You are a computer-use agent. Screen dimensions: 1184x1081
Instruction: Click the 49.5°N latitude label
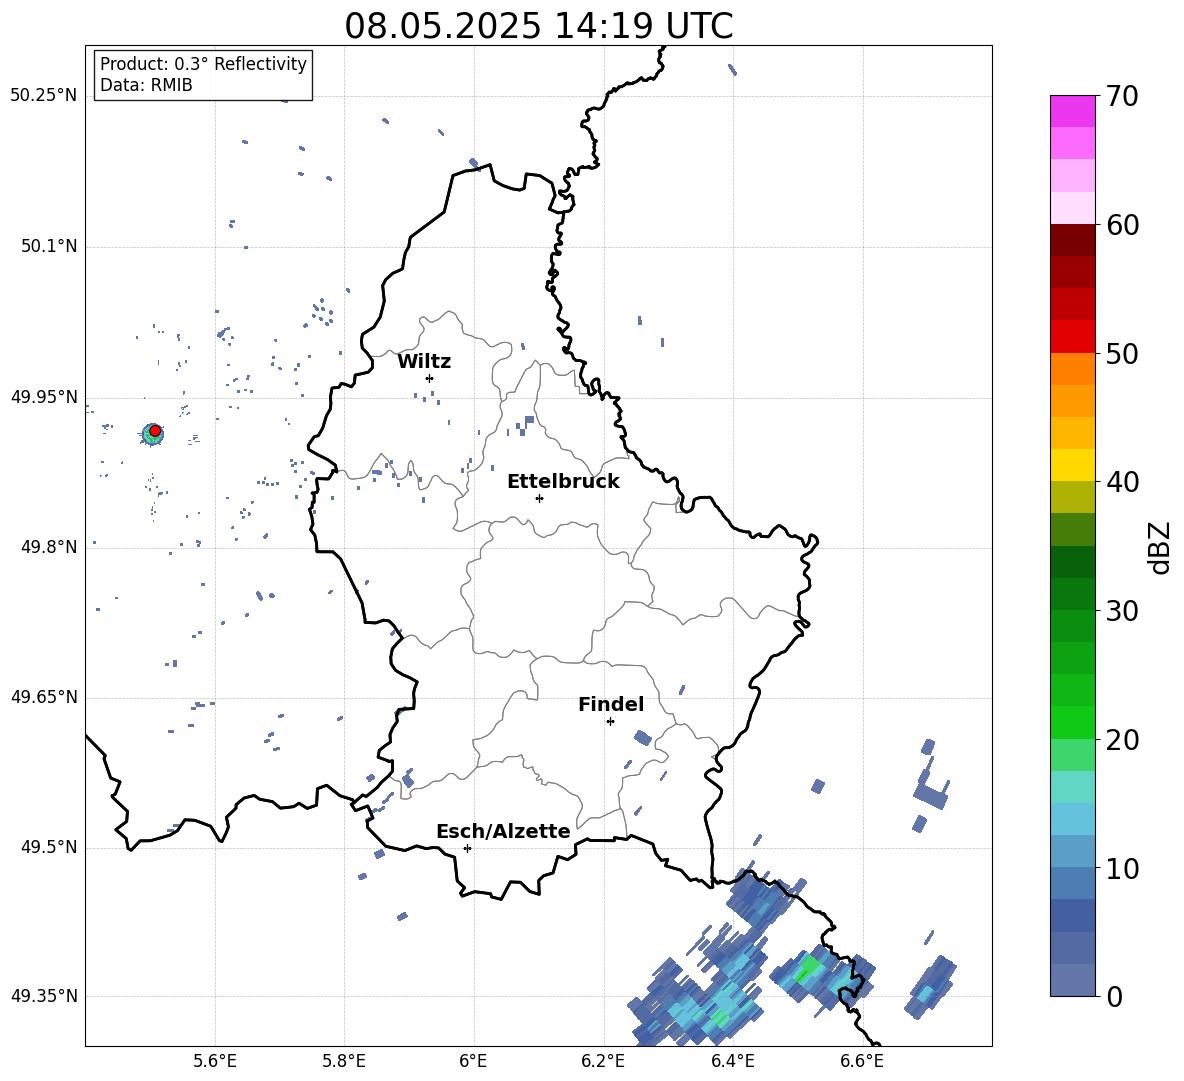[49, 847]
